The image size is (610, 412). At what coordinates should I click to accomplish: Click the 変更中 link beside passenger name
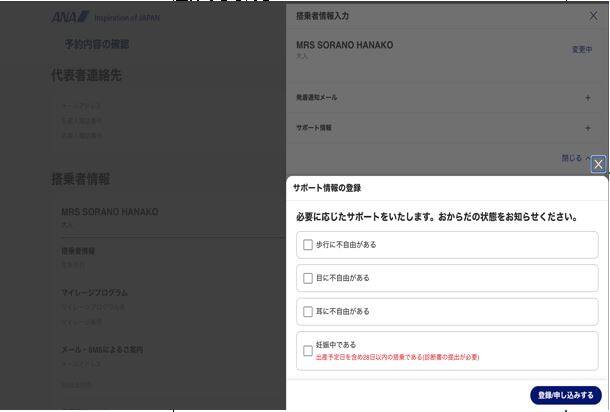581,50
